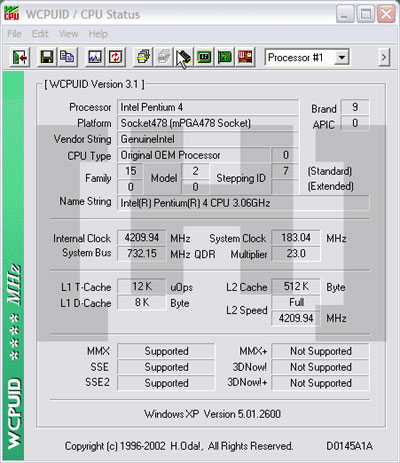The width and height of the screenshot is (400, 463).
Task: Click the System Bus value 732.15
Action: pyautogui.click(x=142, y=254)
